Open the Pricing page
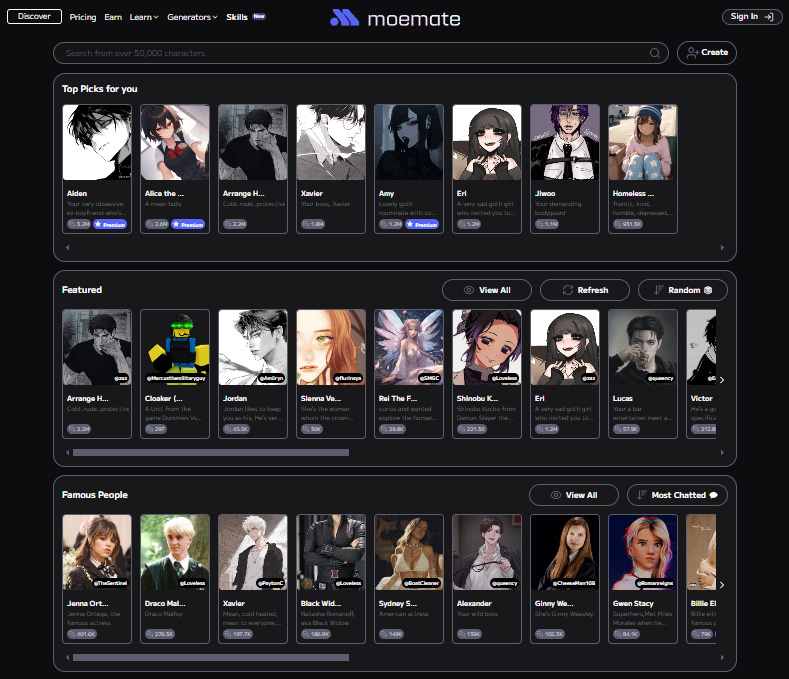Screen dimensions: 789x679 pyautogui.click(x=83, y=17)
